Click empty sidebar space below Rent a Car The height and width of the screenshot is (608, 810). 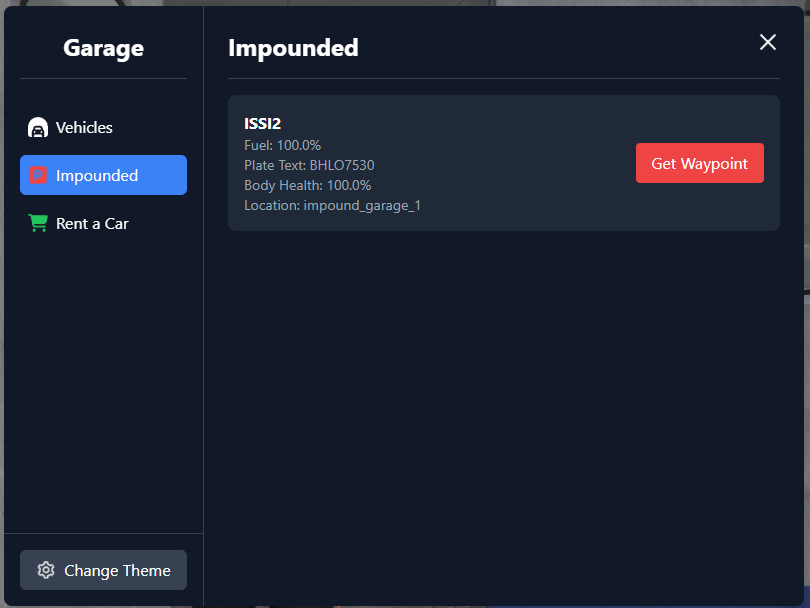tap(103, 380)
